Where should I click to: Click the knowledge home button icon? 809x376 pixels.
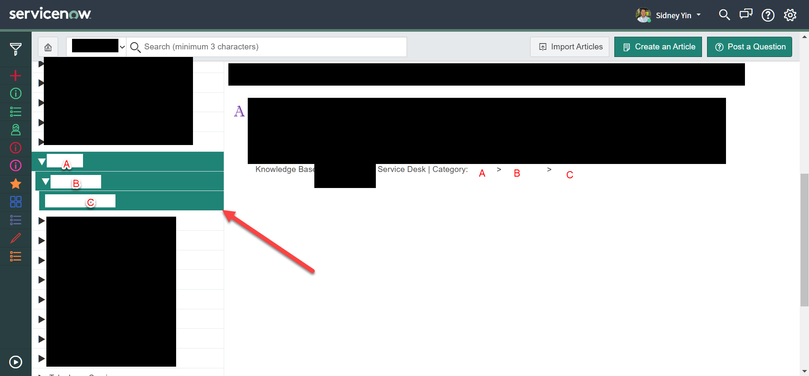point(48,47)
